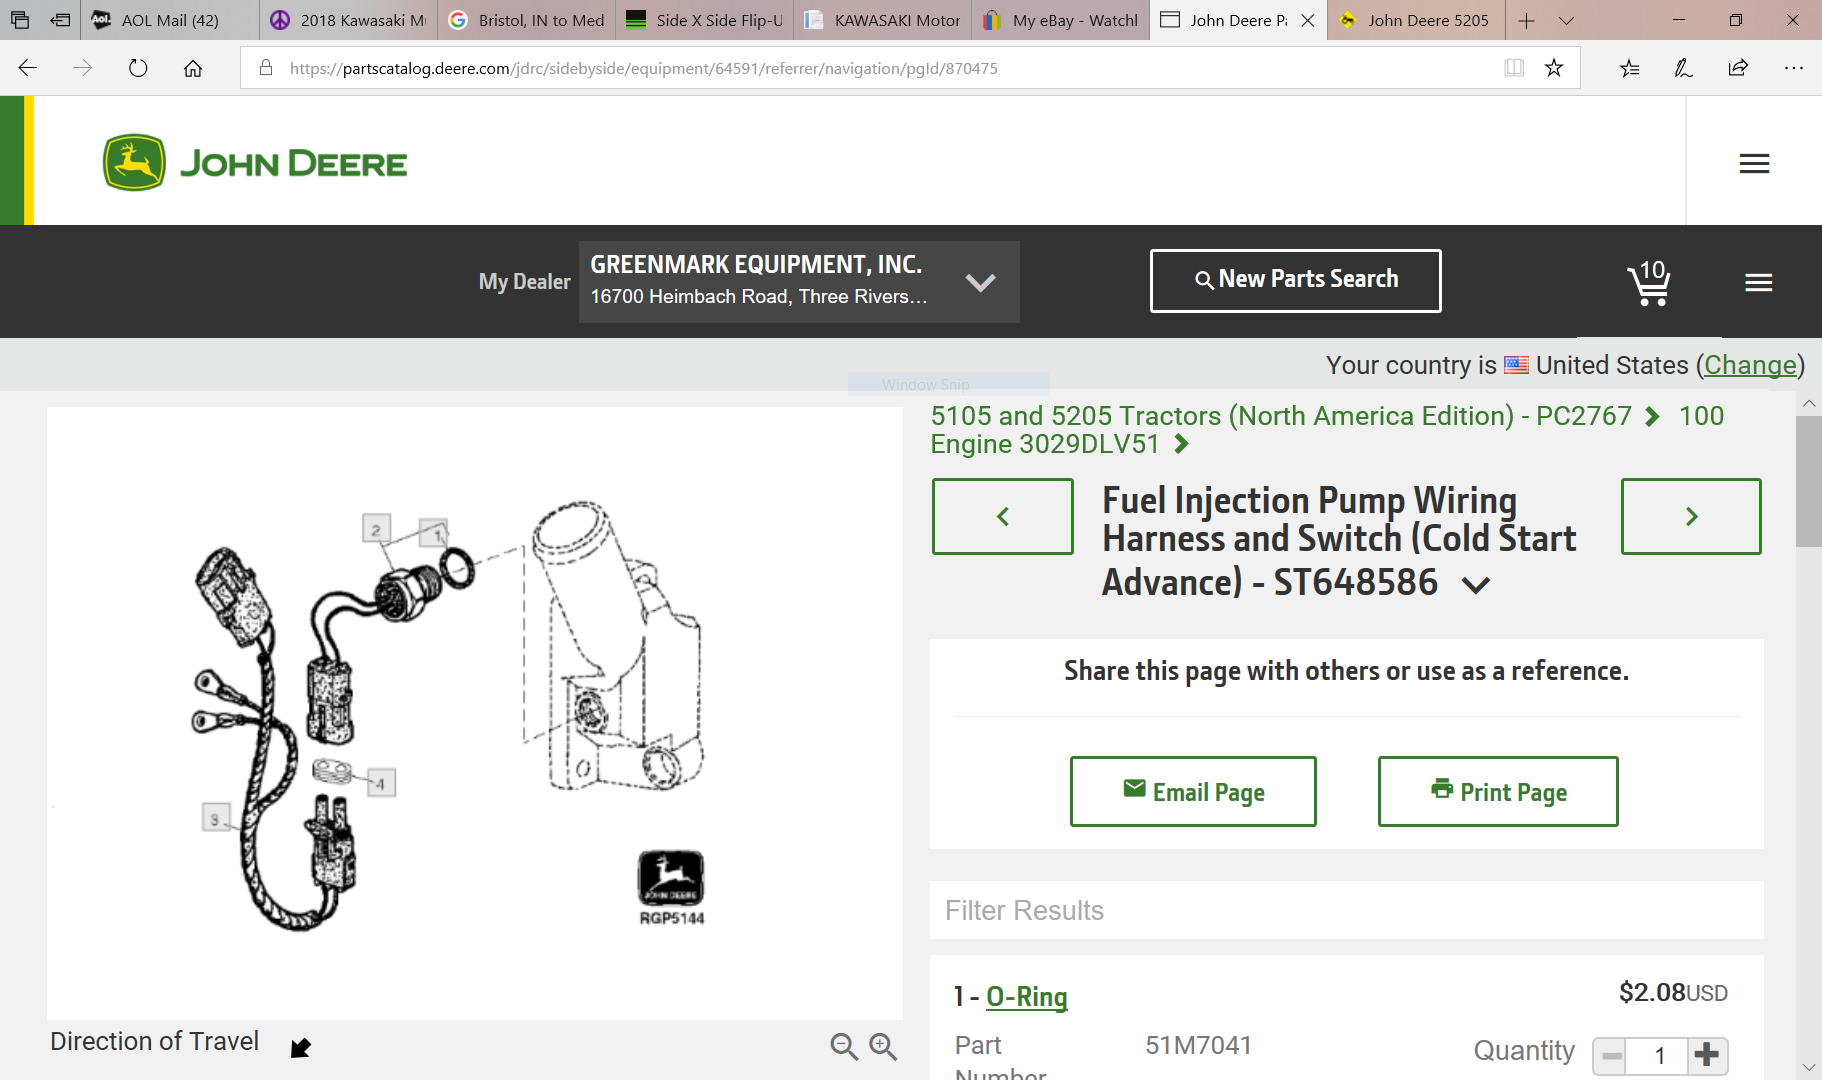Click the Filter Results input field
This screenshot has width=1822, height=1080.
pos(1346,910)
